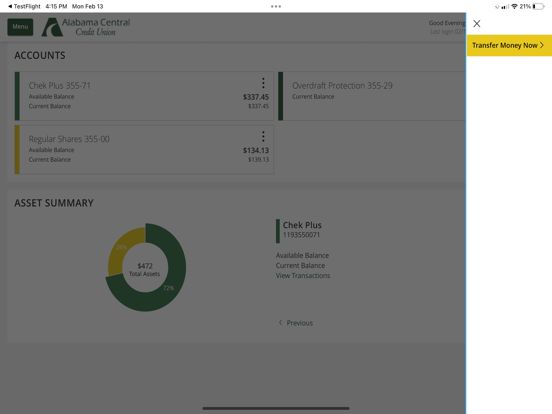The width and height of the screenshot is (552, 414).
Task: Return to TestFlight via status bar back arrow
Action: click(24, 6)
